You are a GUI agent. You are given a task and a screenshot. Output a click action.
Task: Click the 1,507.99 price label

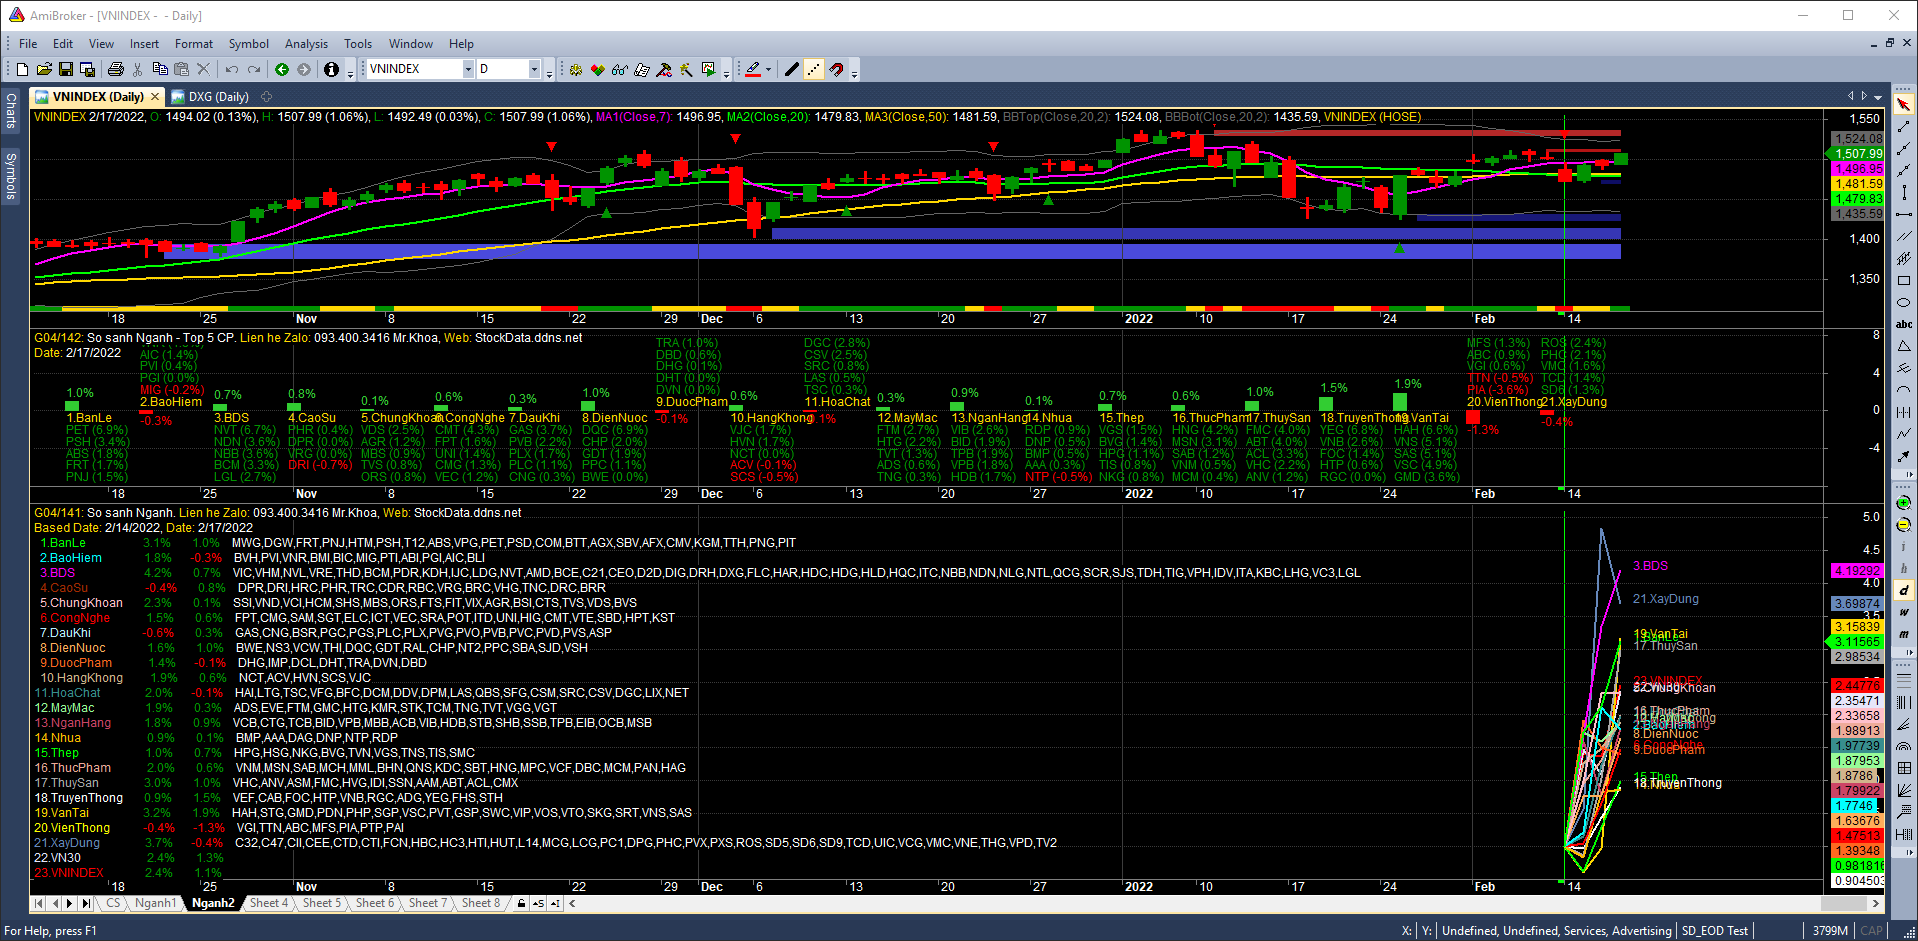(1858, 154)
